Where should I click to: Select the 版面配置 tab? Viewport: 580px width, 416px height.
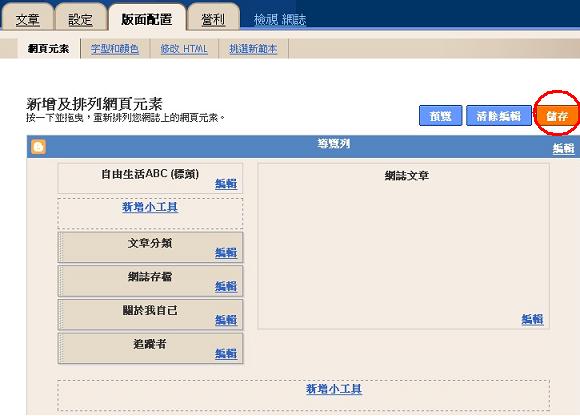tap(147, 18)
